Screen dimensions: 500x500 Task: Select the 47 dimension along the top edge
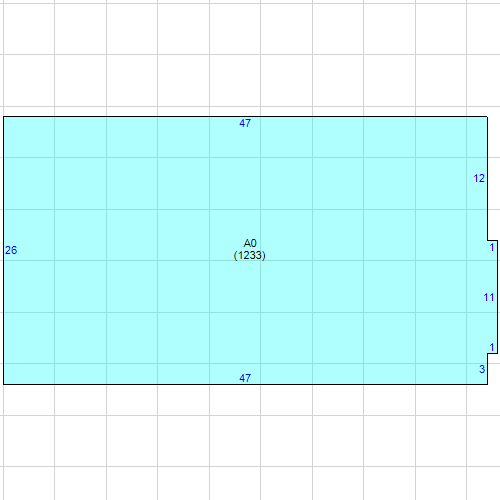pos(245,123)
